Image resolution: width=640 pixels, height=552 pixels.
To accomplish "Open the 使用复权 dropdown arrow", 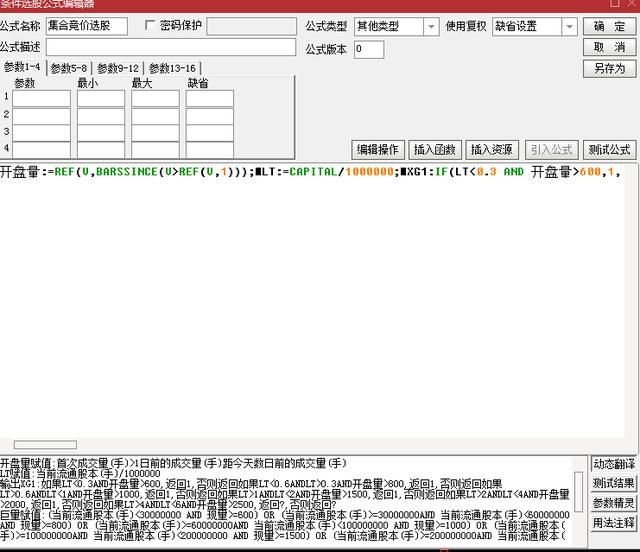I will tap(569, 27).
